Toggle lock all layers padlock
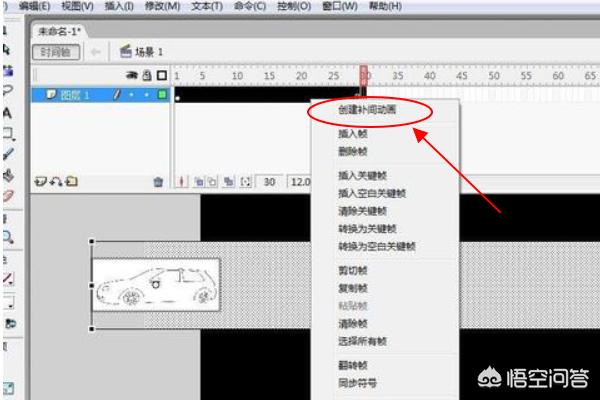 pyautogui.click(x=146, y=76)
